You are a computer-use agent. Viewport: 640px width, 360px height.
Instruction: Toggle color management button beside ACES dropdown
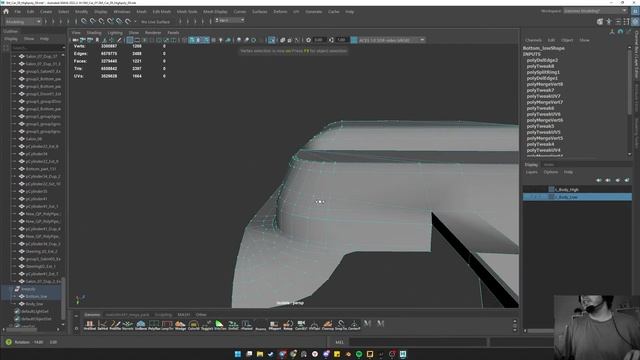(354, 40)
